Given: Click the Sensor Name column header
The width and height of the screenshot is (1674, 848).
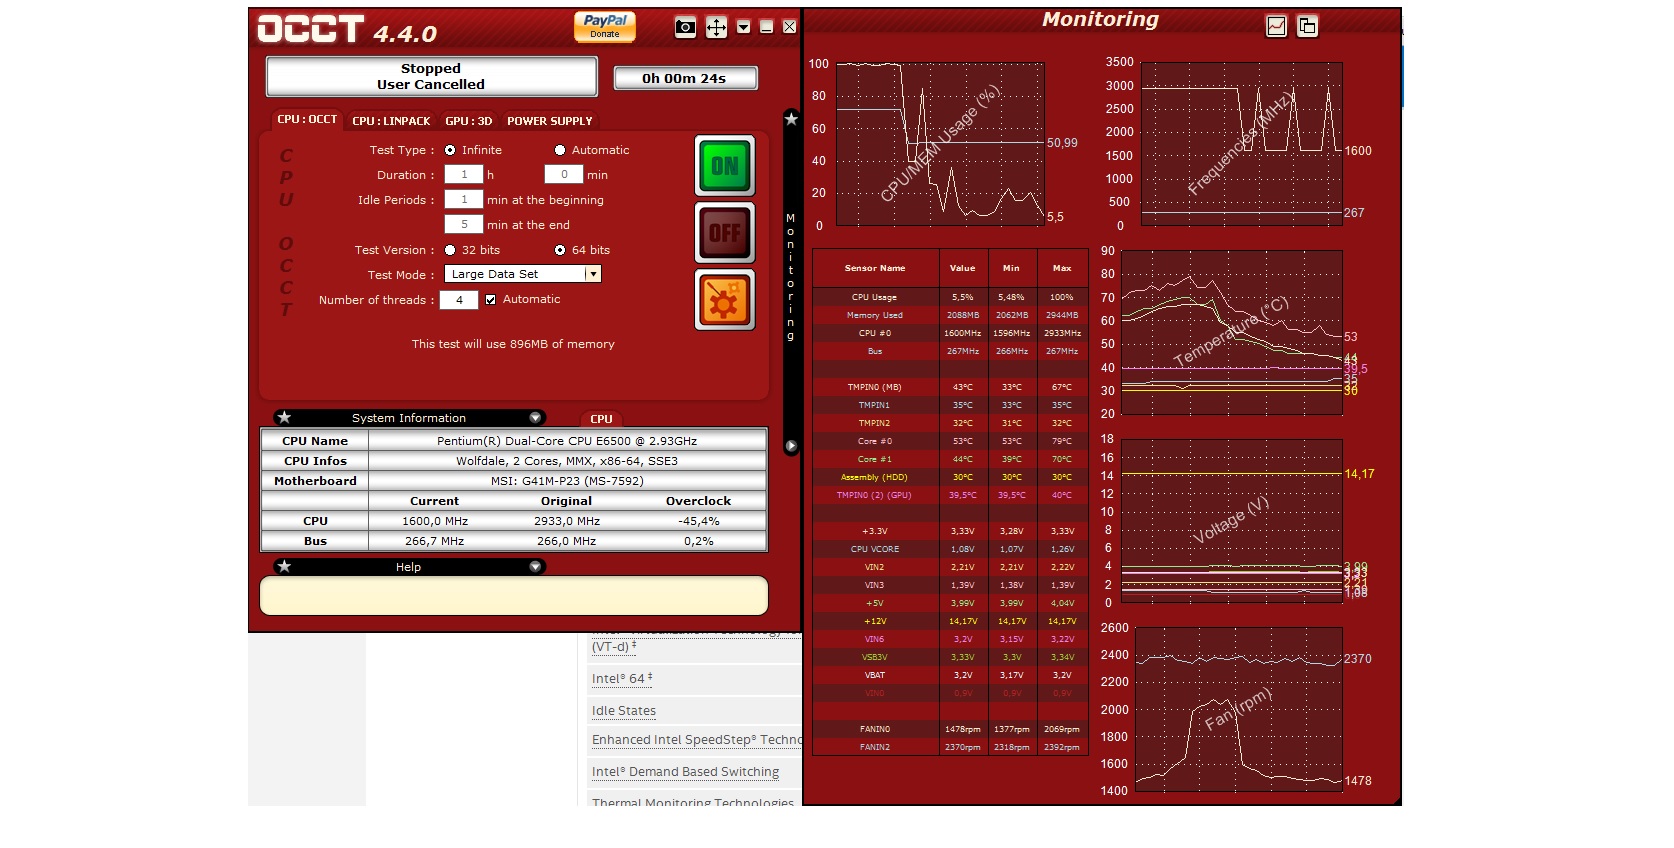Looking at the screenshot, I should tap(875, 268).
